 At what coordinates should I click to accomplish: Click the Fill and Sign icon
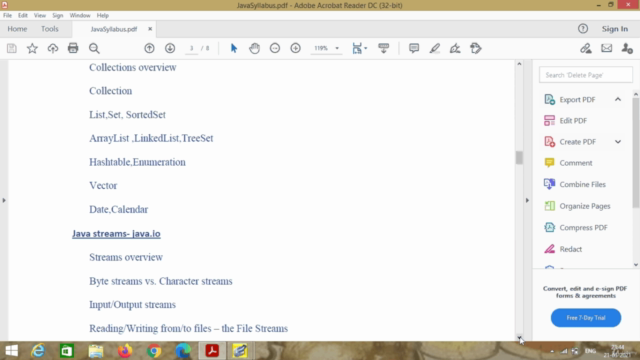click(x=455, y=48)
